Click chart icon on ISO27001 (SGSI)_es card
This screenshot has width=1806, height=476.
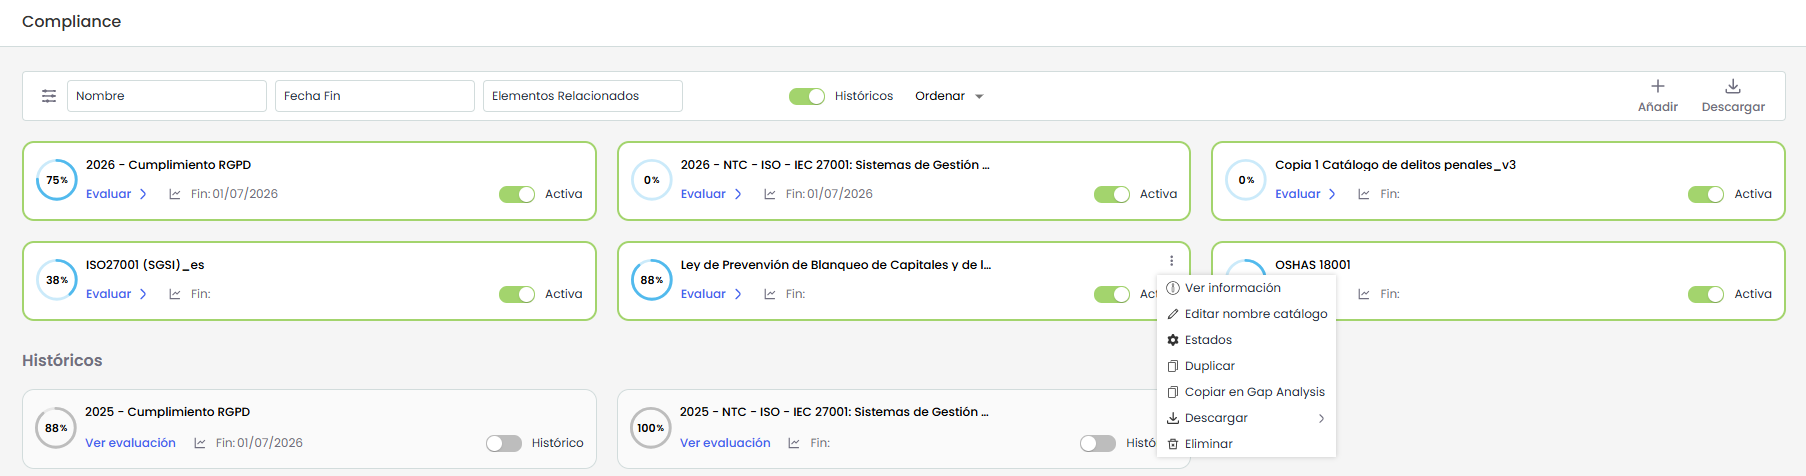(175, 294)
